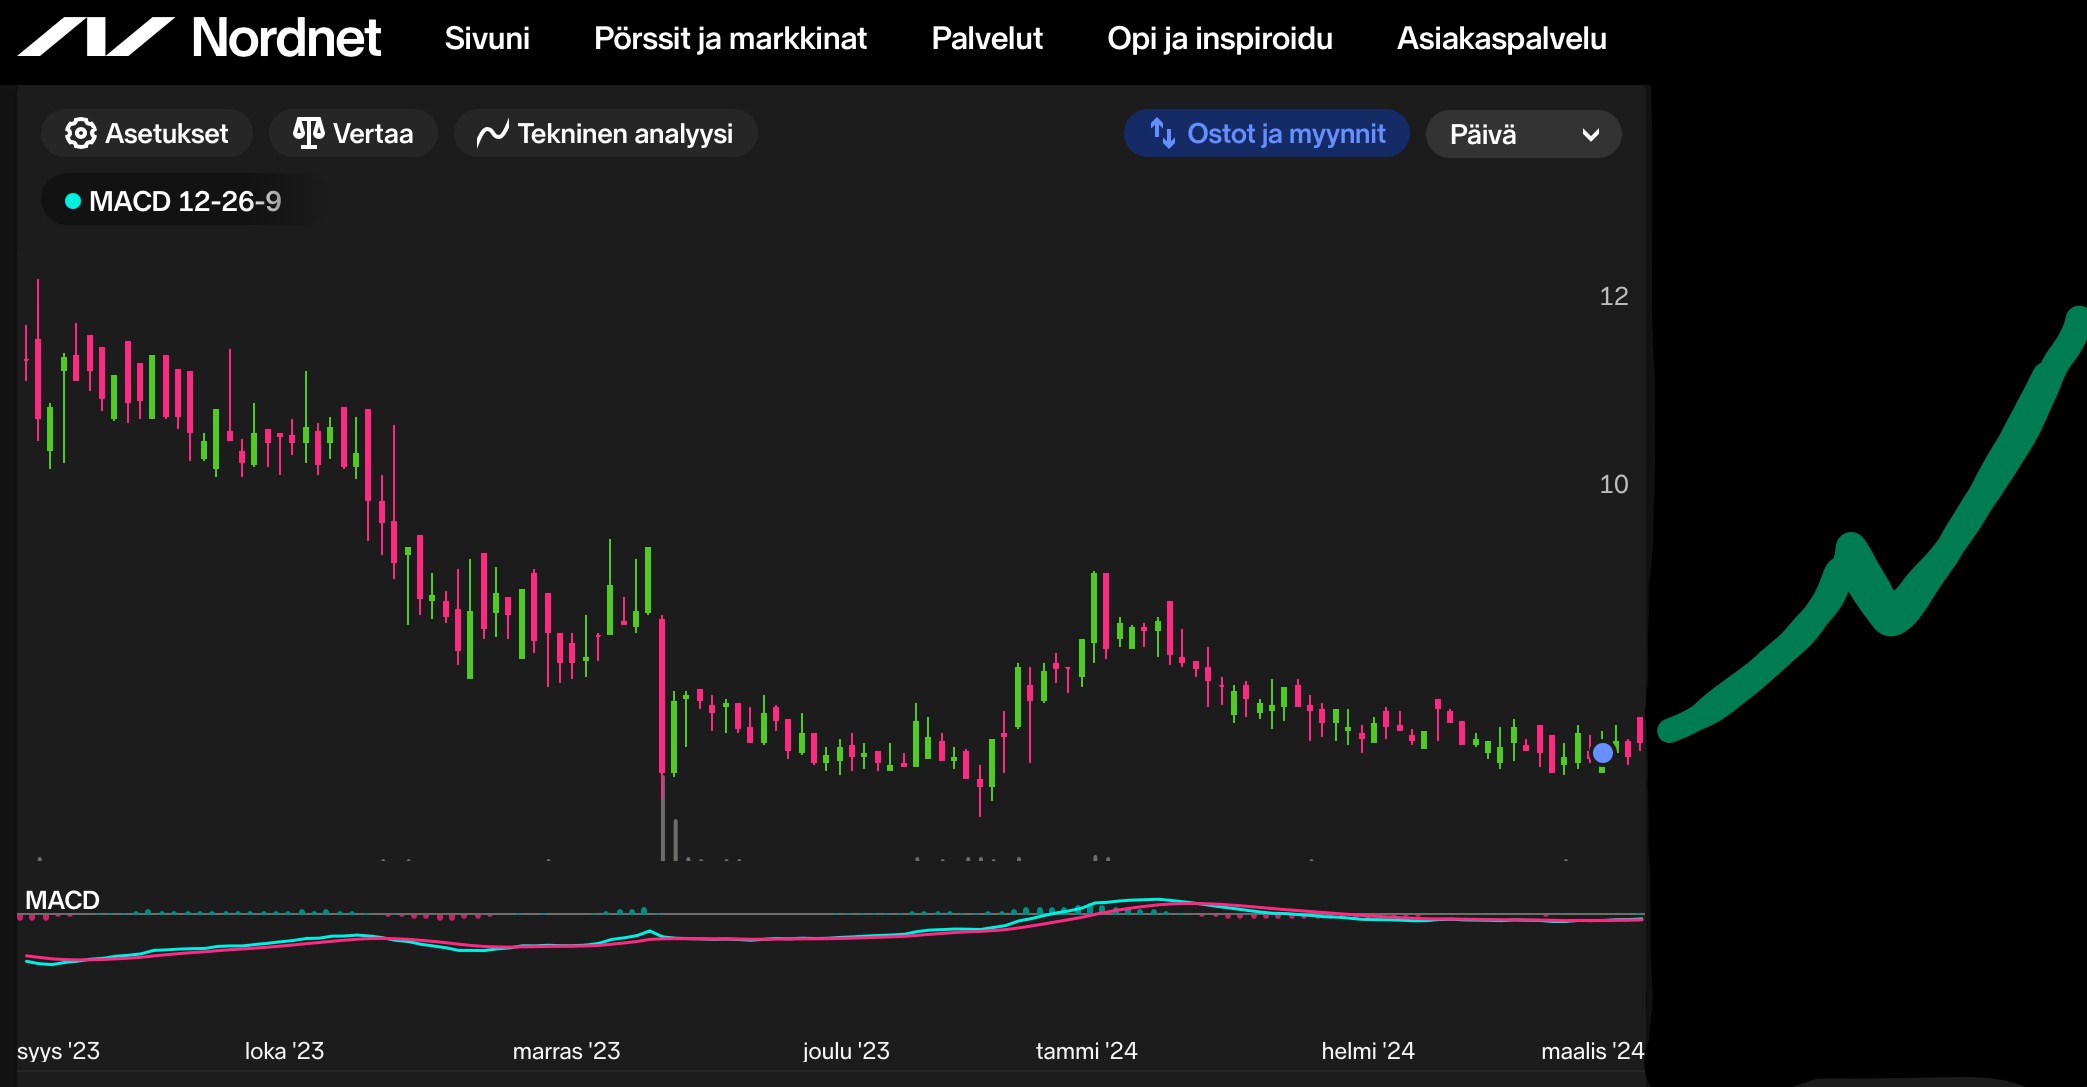
Task: Open the Sivuni menu
Action: [487, 38]
